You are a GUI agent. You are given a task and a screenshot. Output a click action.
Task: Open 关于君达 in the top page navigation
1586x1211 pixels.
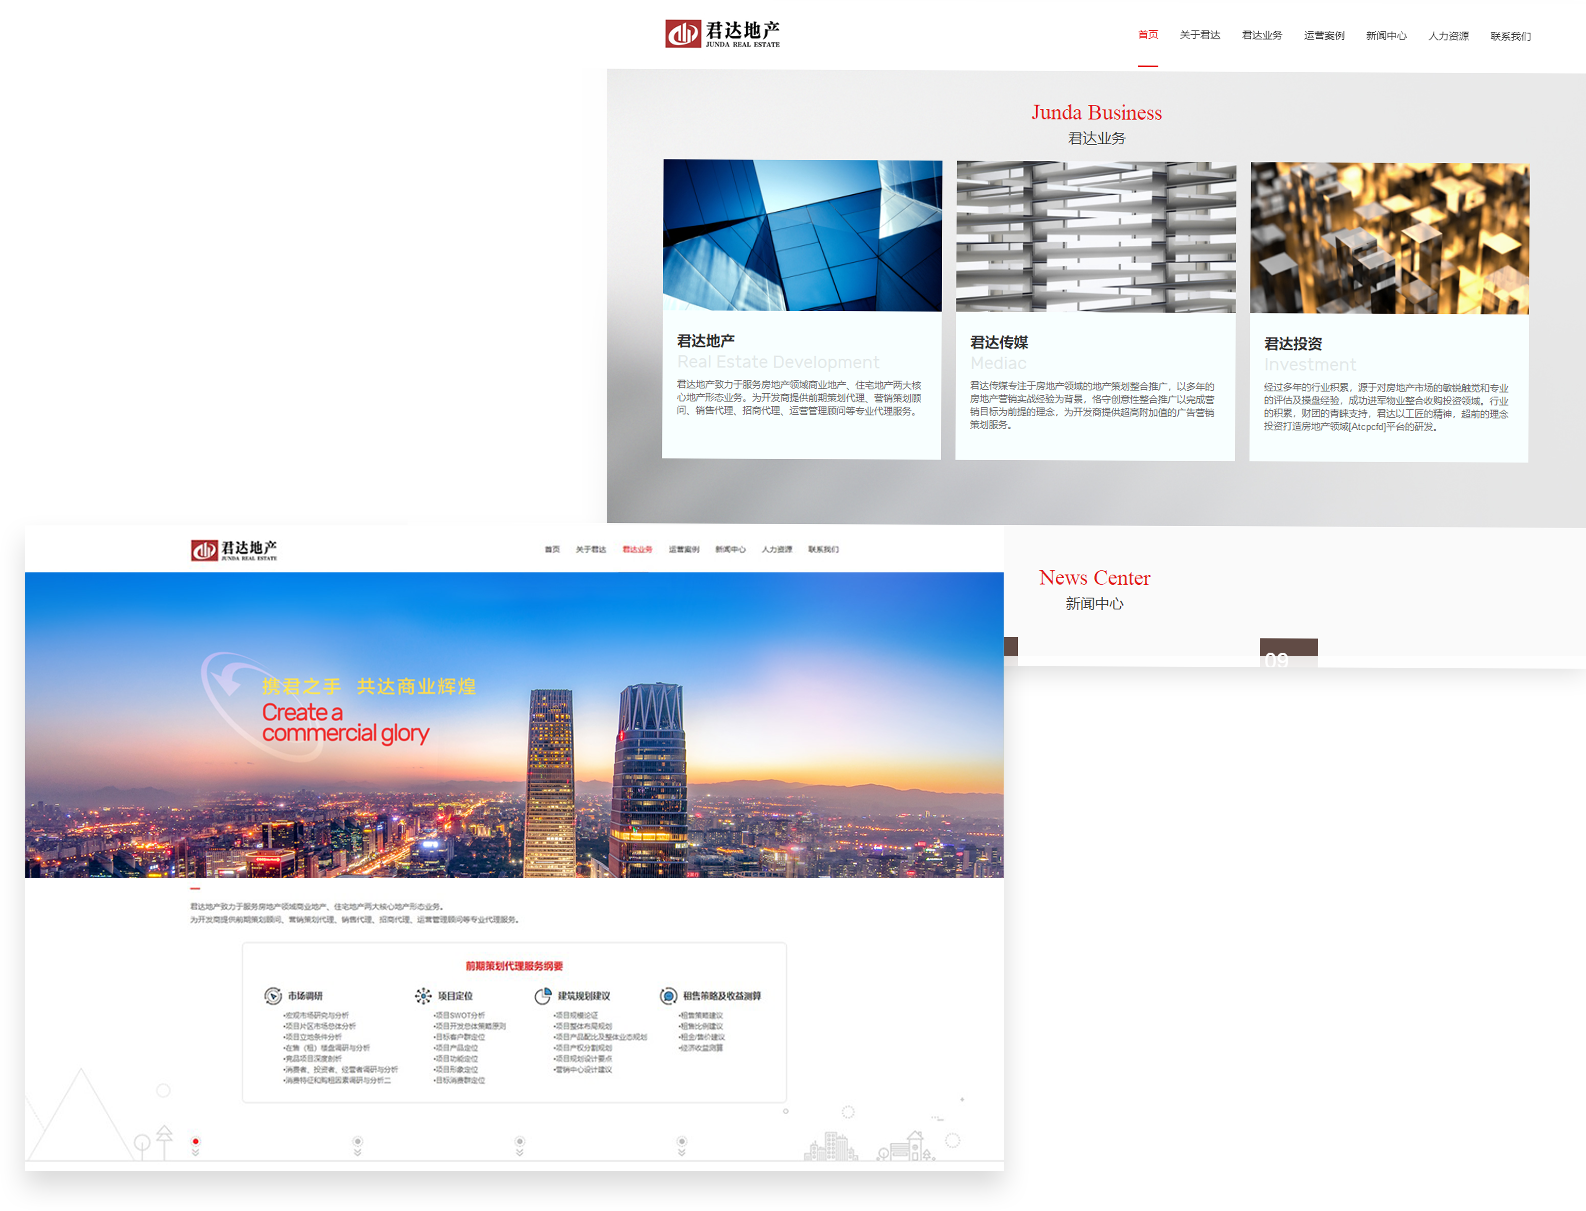(1200, 35)
